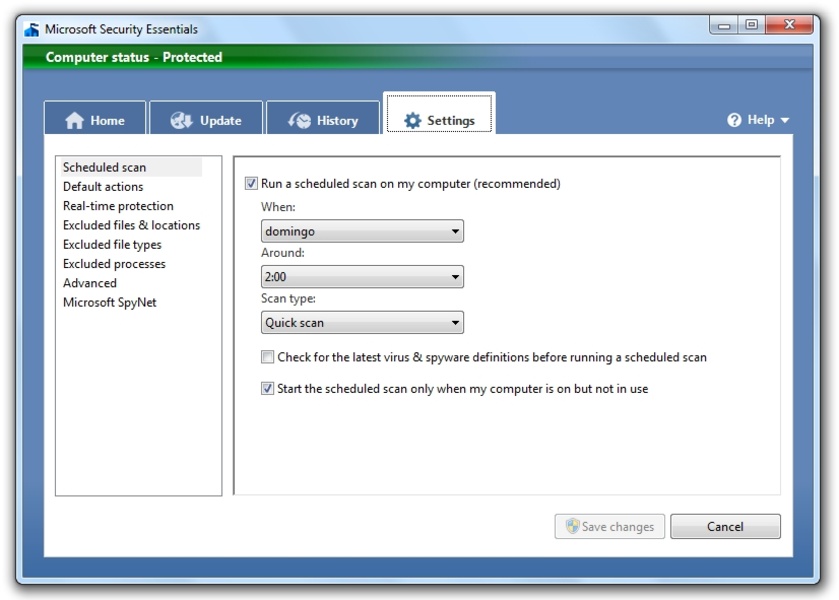Open Excluded processes settings
Screen dimensions: 839x600
pyautogui.click(x=115, y=263)
